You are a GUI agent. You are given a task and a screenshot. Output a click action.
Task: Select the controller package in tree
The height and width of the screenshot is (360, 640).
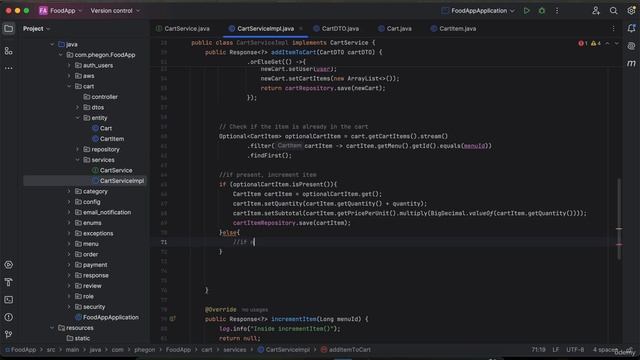tap(100, 97)
